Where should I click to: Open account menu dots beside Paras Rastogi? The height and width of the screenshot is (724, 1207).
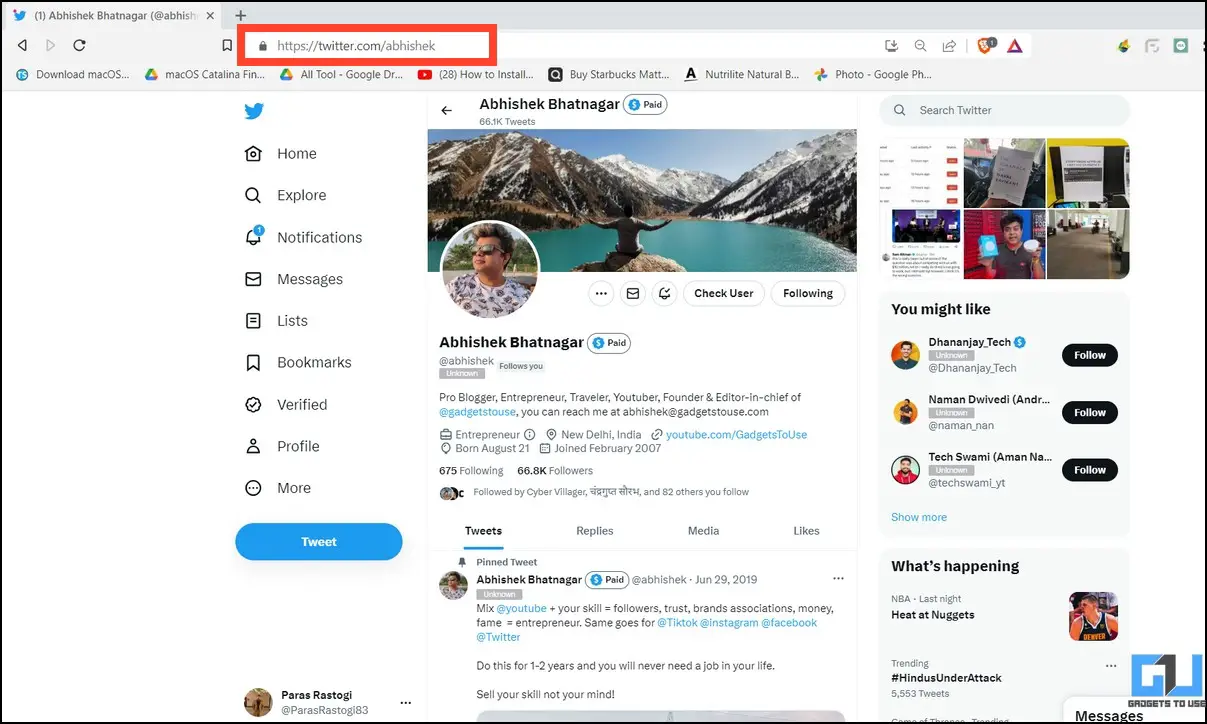pyautogui.click(x=405, y=703)
